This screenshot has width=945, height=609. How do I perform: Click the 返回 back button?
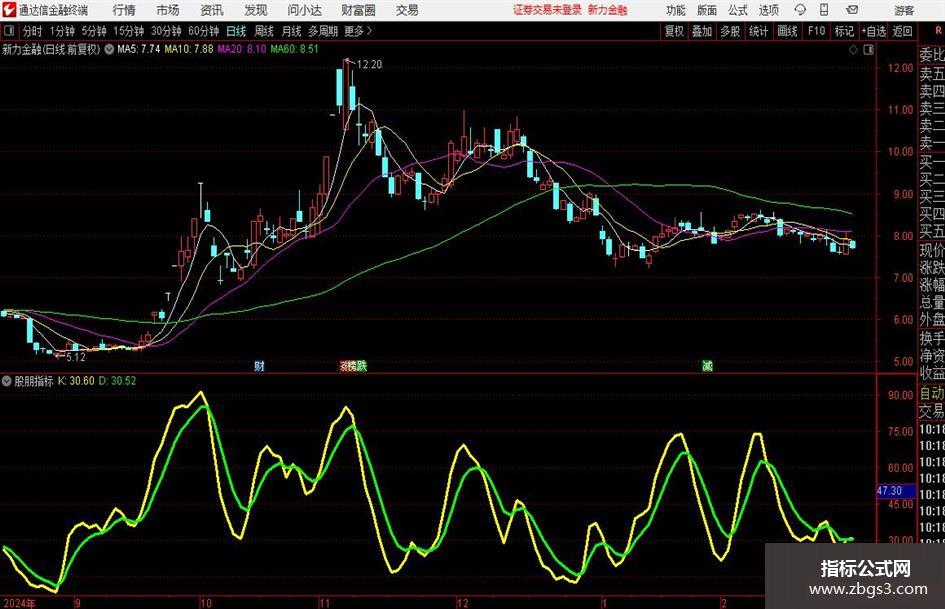pyautogui.click(x=902, y=31)
